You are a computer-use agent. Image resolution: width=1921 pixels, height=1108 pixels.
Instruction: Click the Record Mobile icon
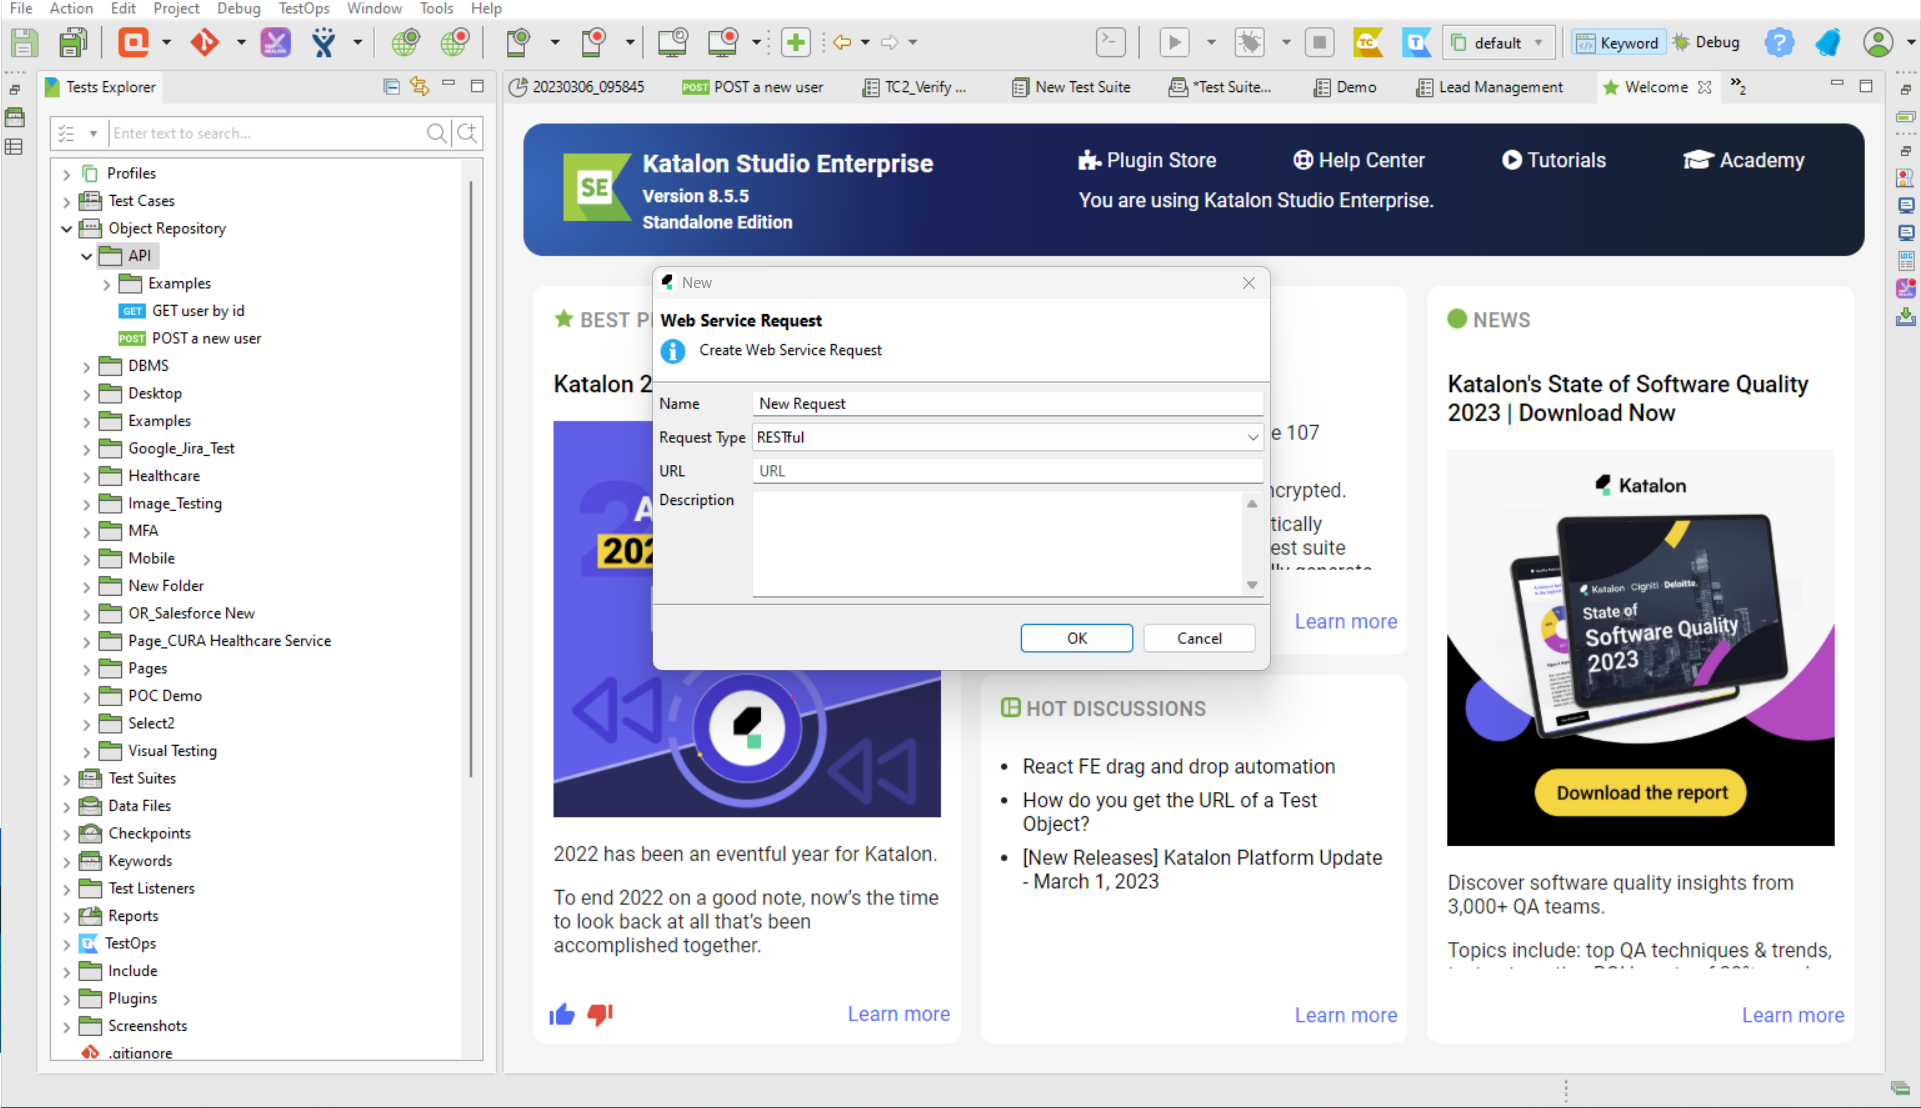coord(594,42)
